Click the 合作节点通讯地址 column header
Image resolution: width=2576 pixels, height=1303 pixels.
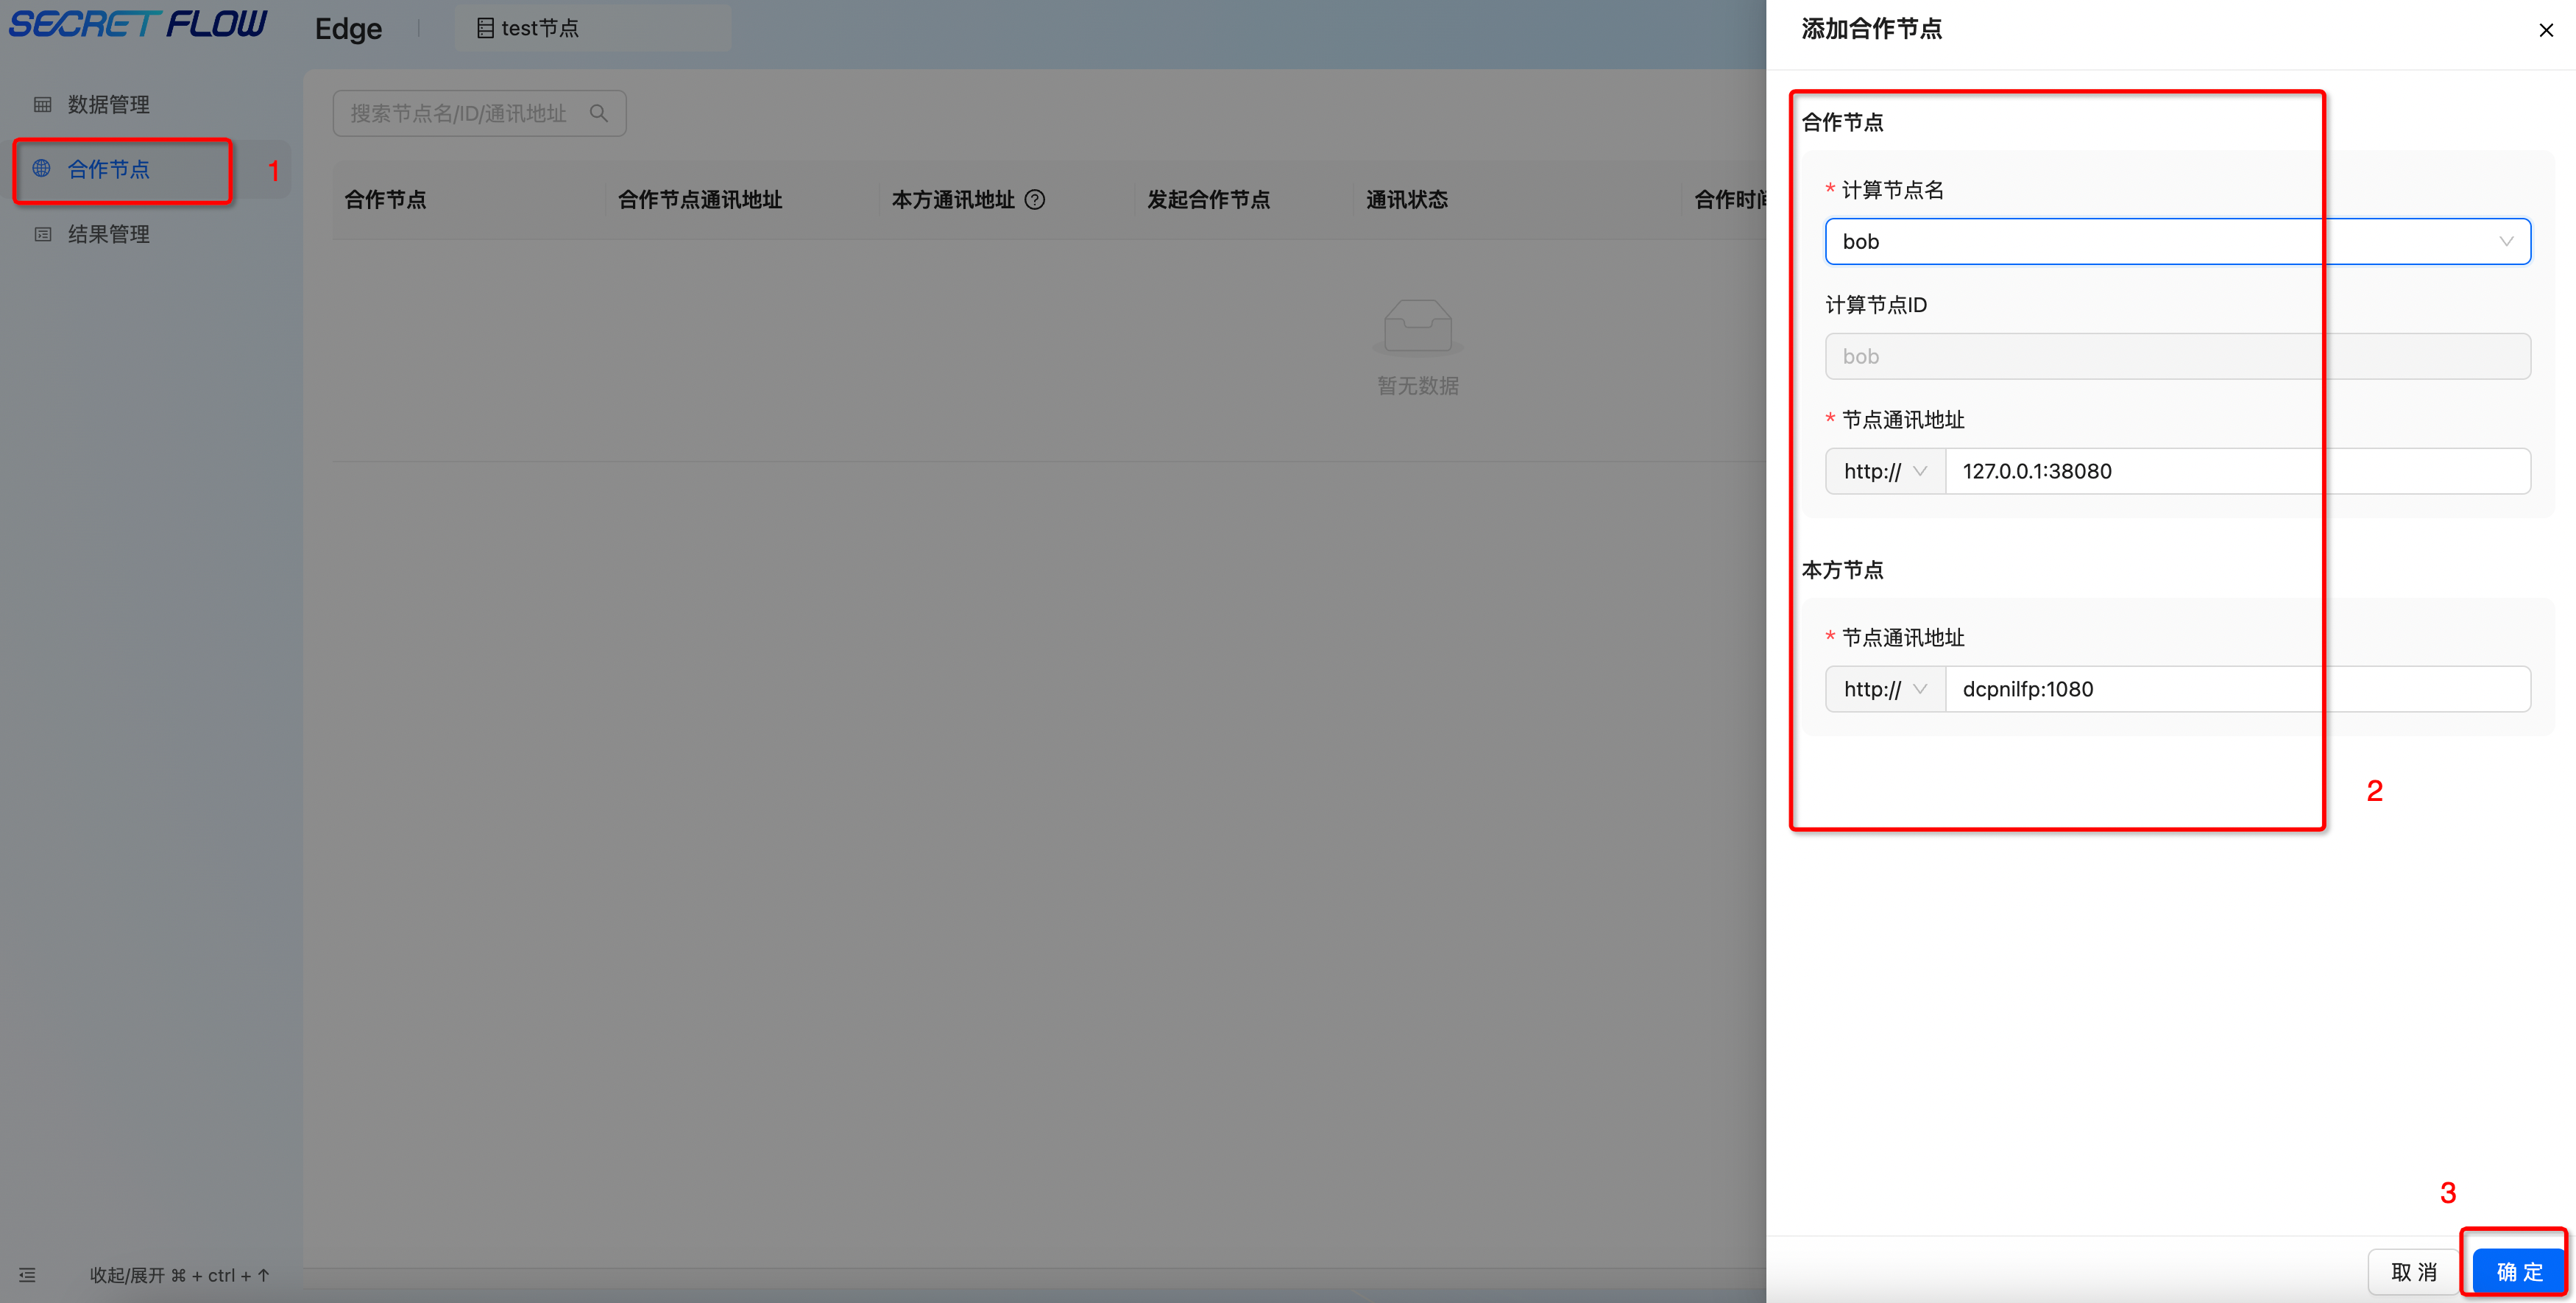(700, 200)
